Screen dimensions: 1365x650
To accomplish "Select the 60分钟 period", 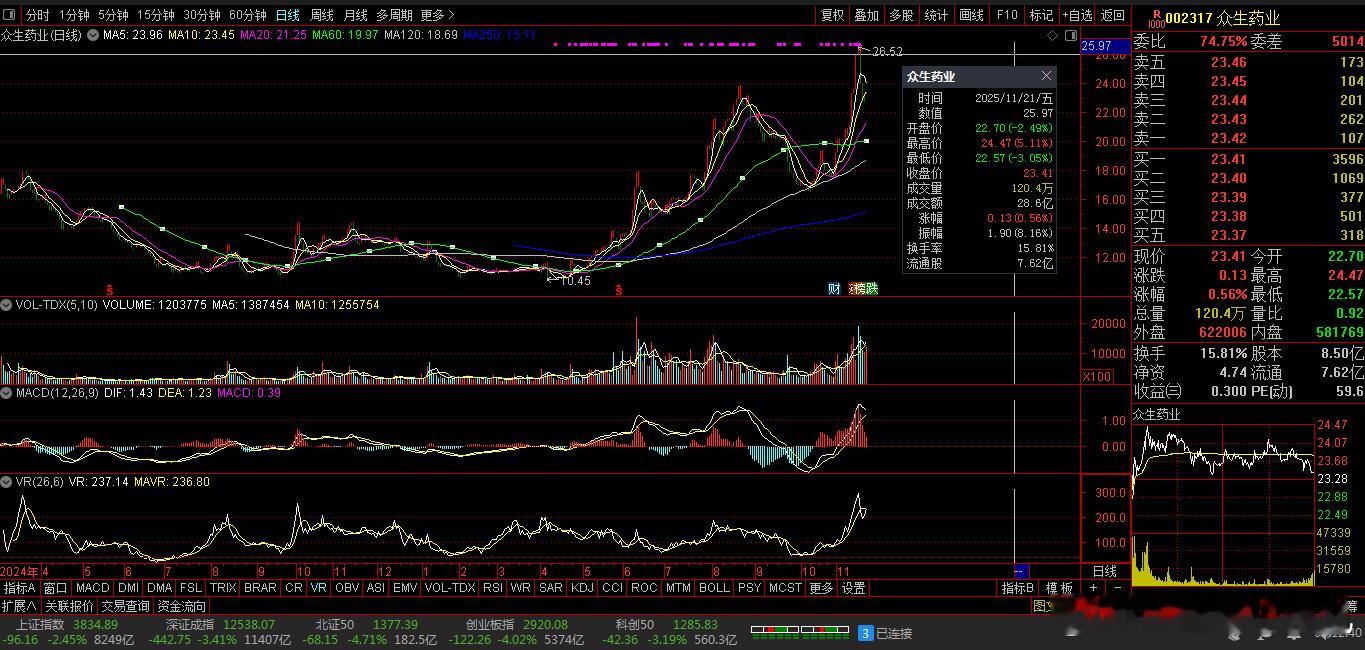I will [x=247, y=15].
